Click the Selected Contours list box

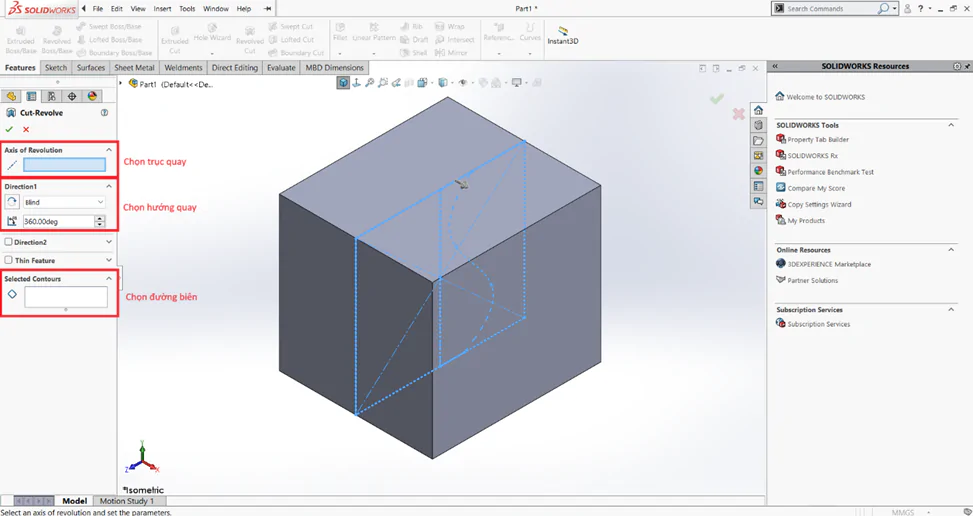(66, 297)
